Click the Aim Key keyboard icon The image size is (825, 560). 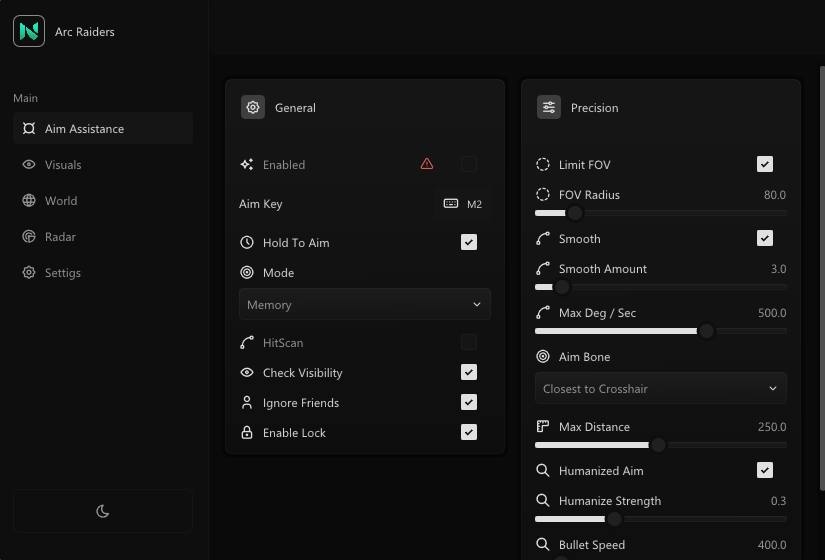click(451, 204)
